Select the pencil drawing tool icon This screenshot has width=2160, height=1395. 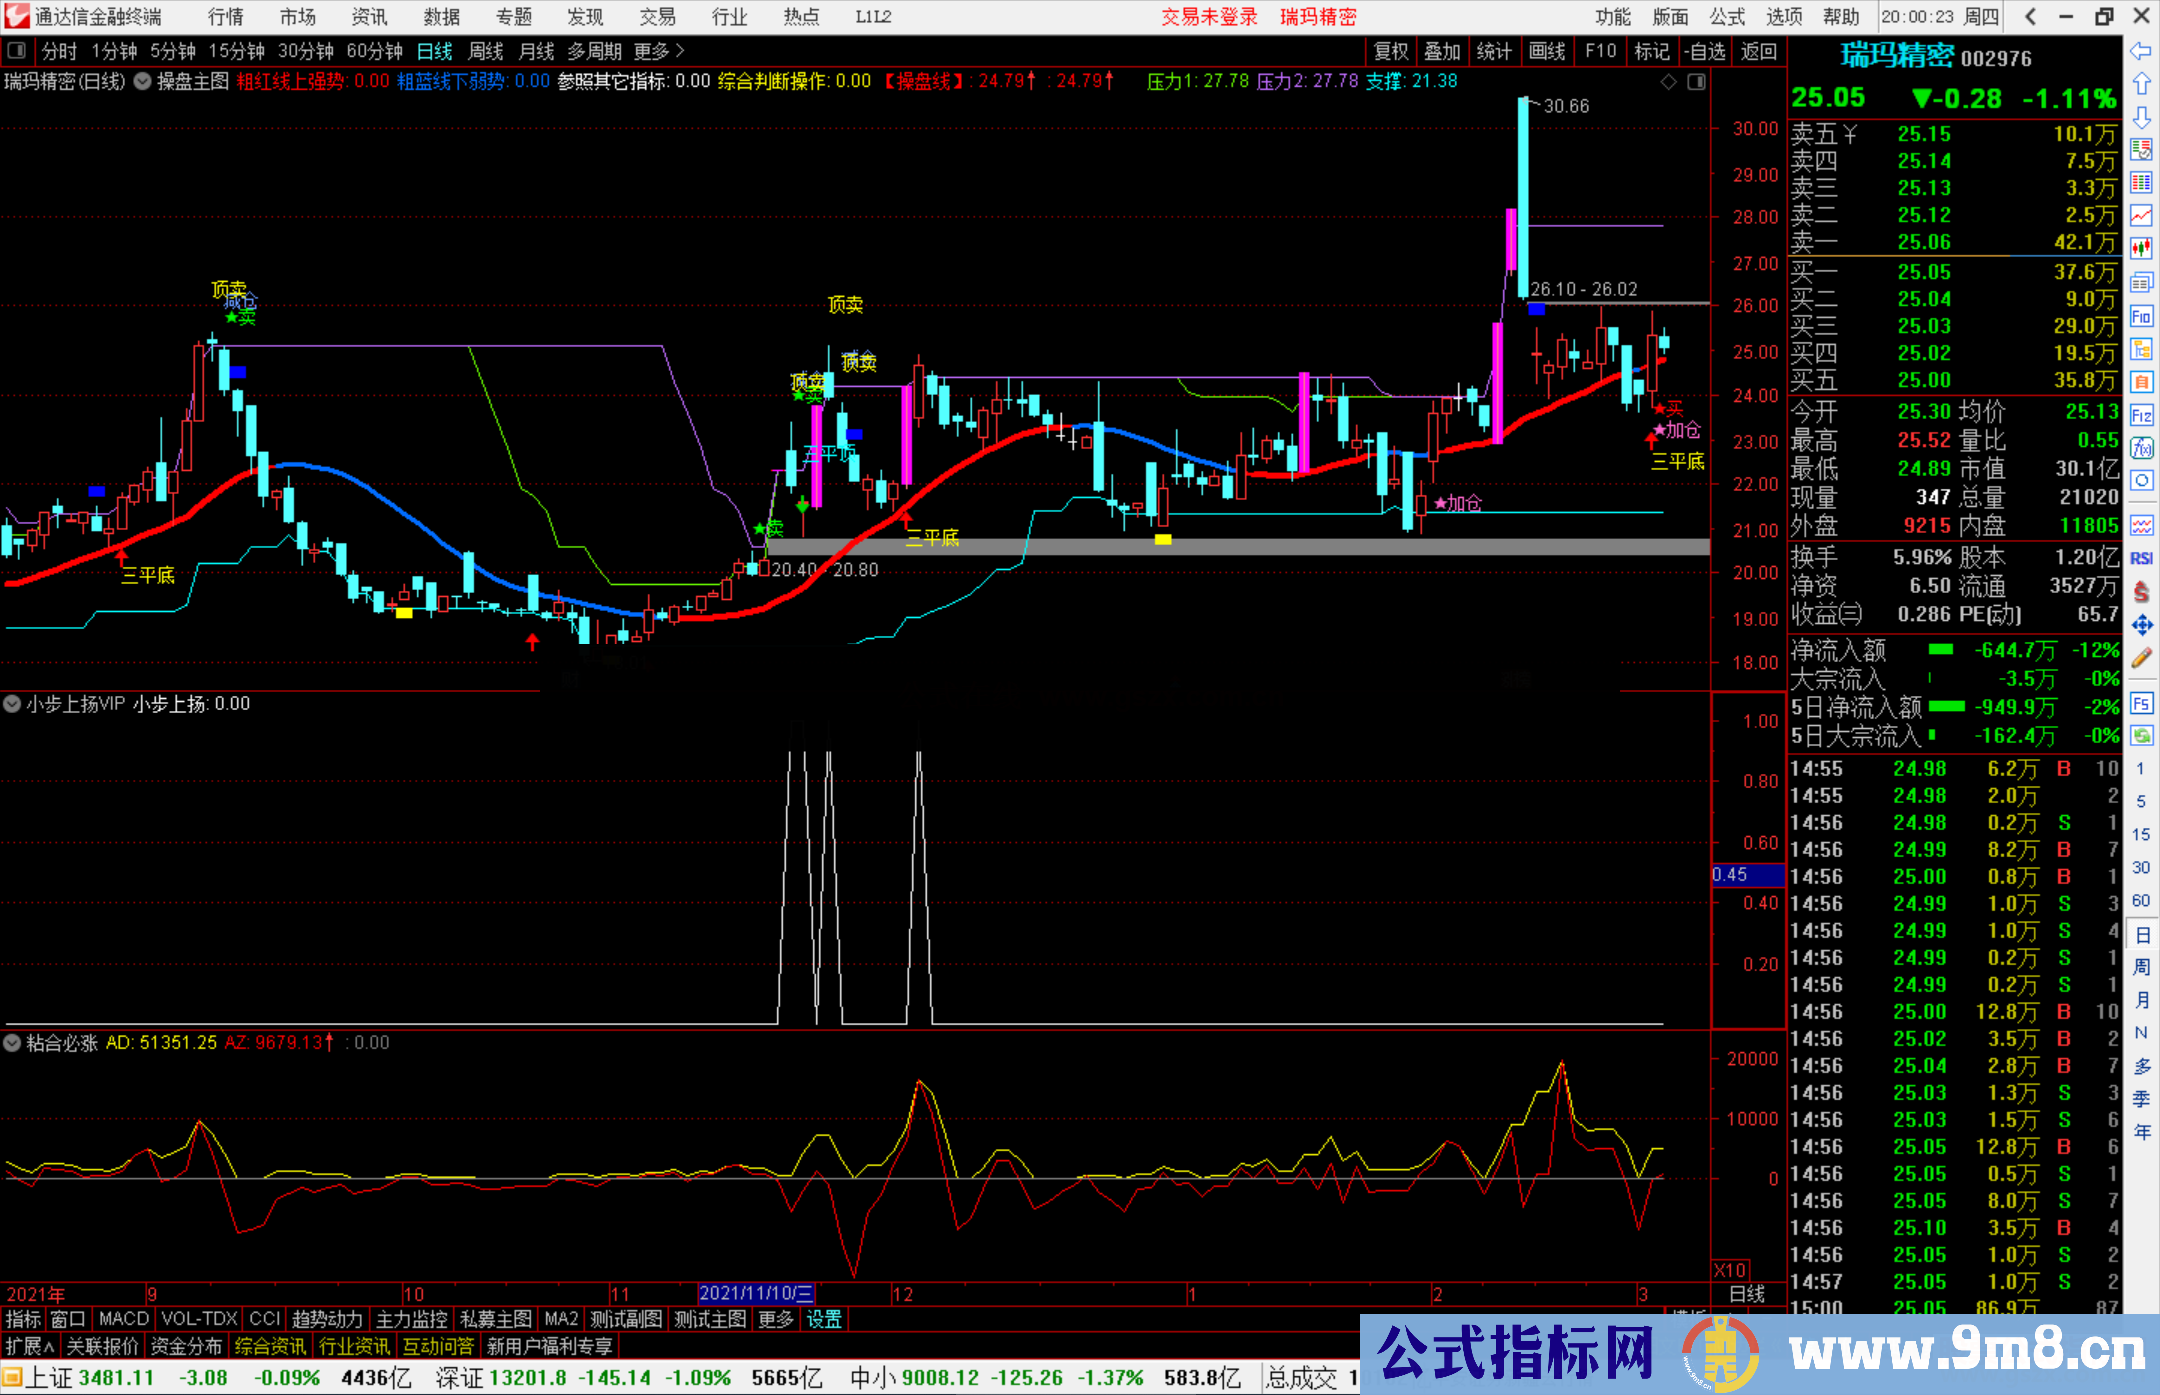(x=2141, y=658)
